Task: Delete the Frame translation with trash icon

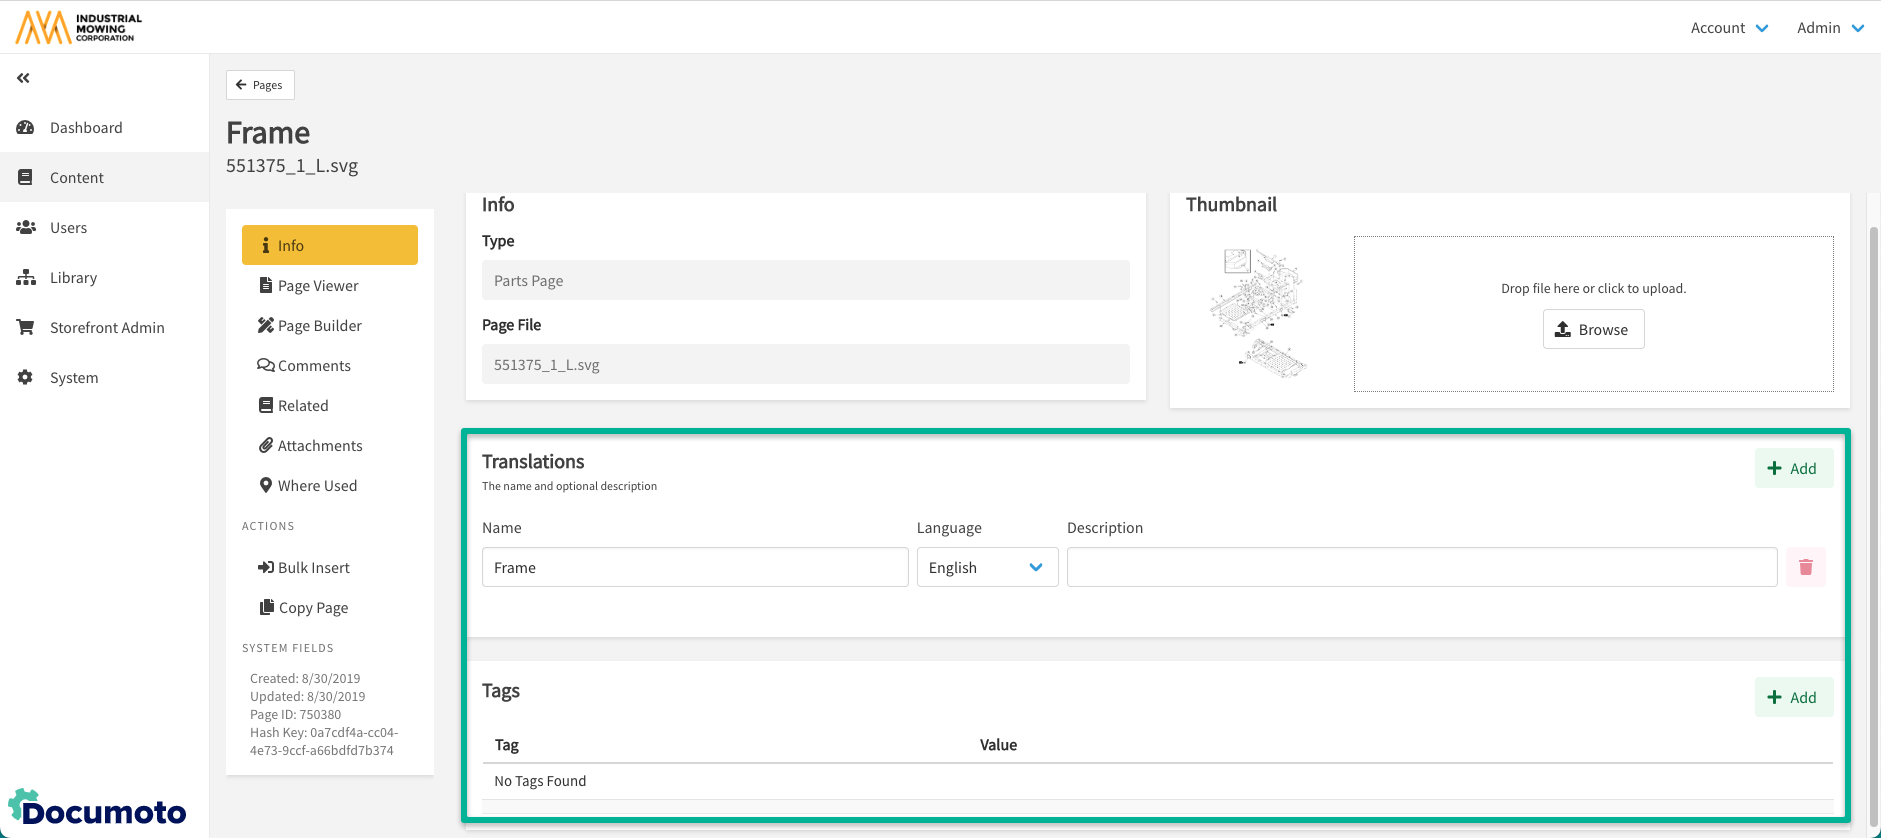Action: pyautogui.click(x=1805, y=567)
